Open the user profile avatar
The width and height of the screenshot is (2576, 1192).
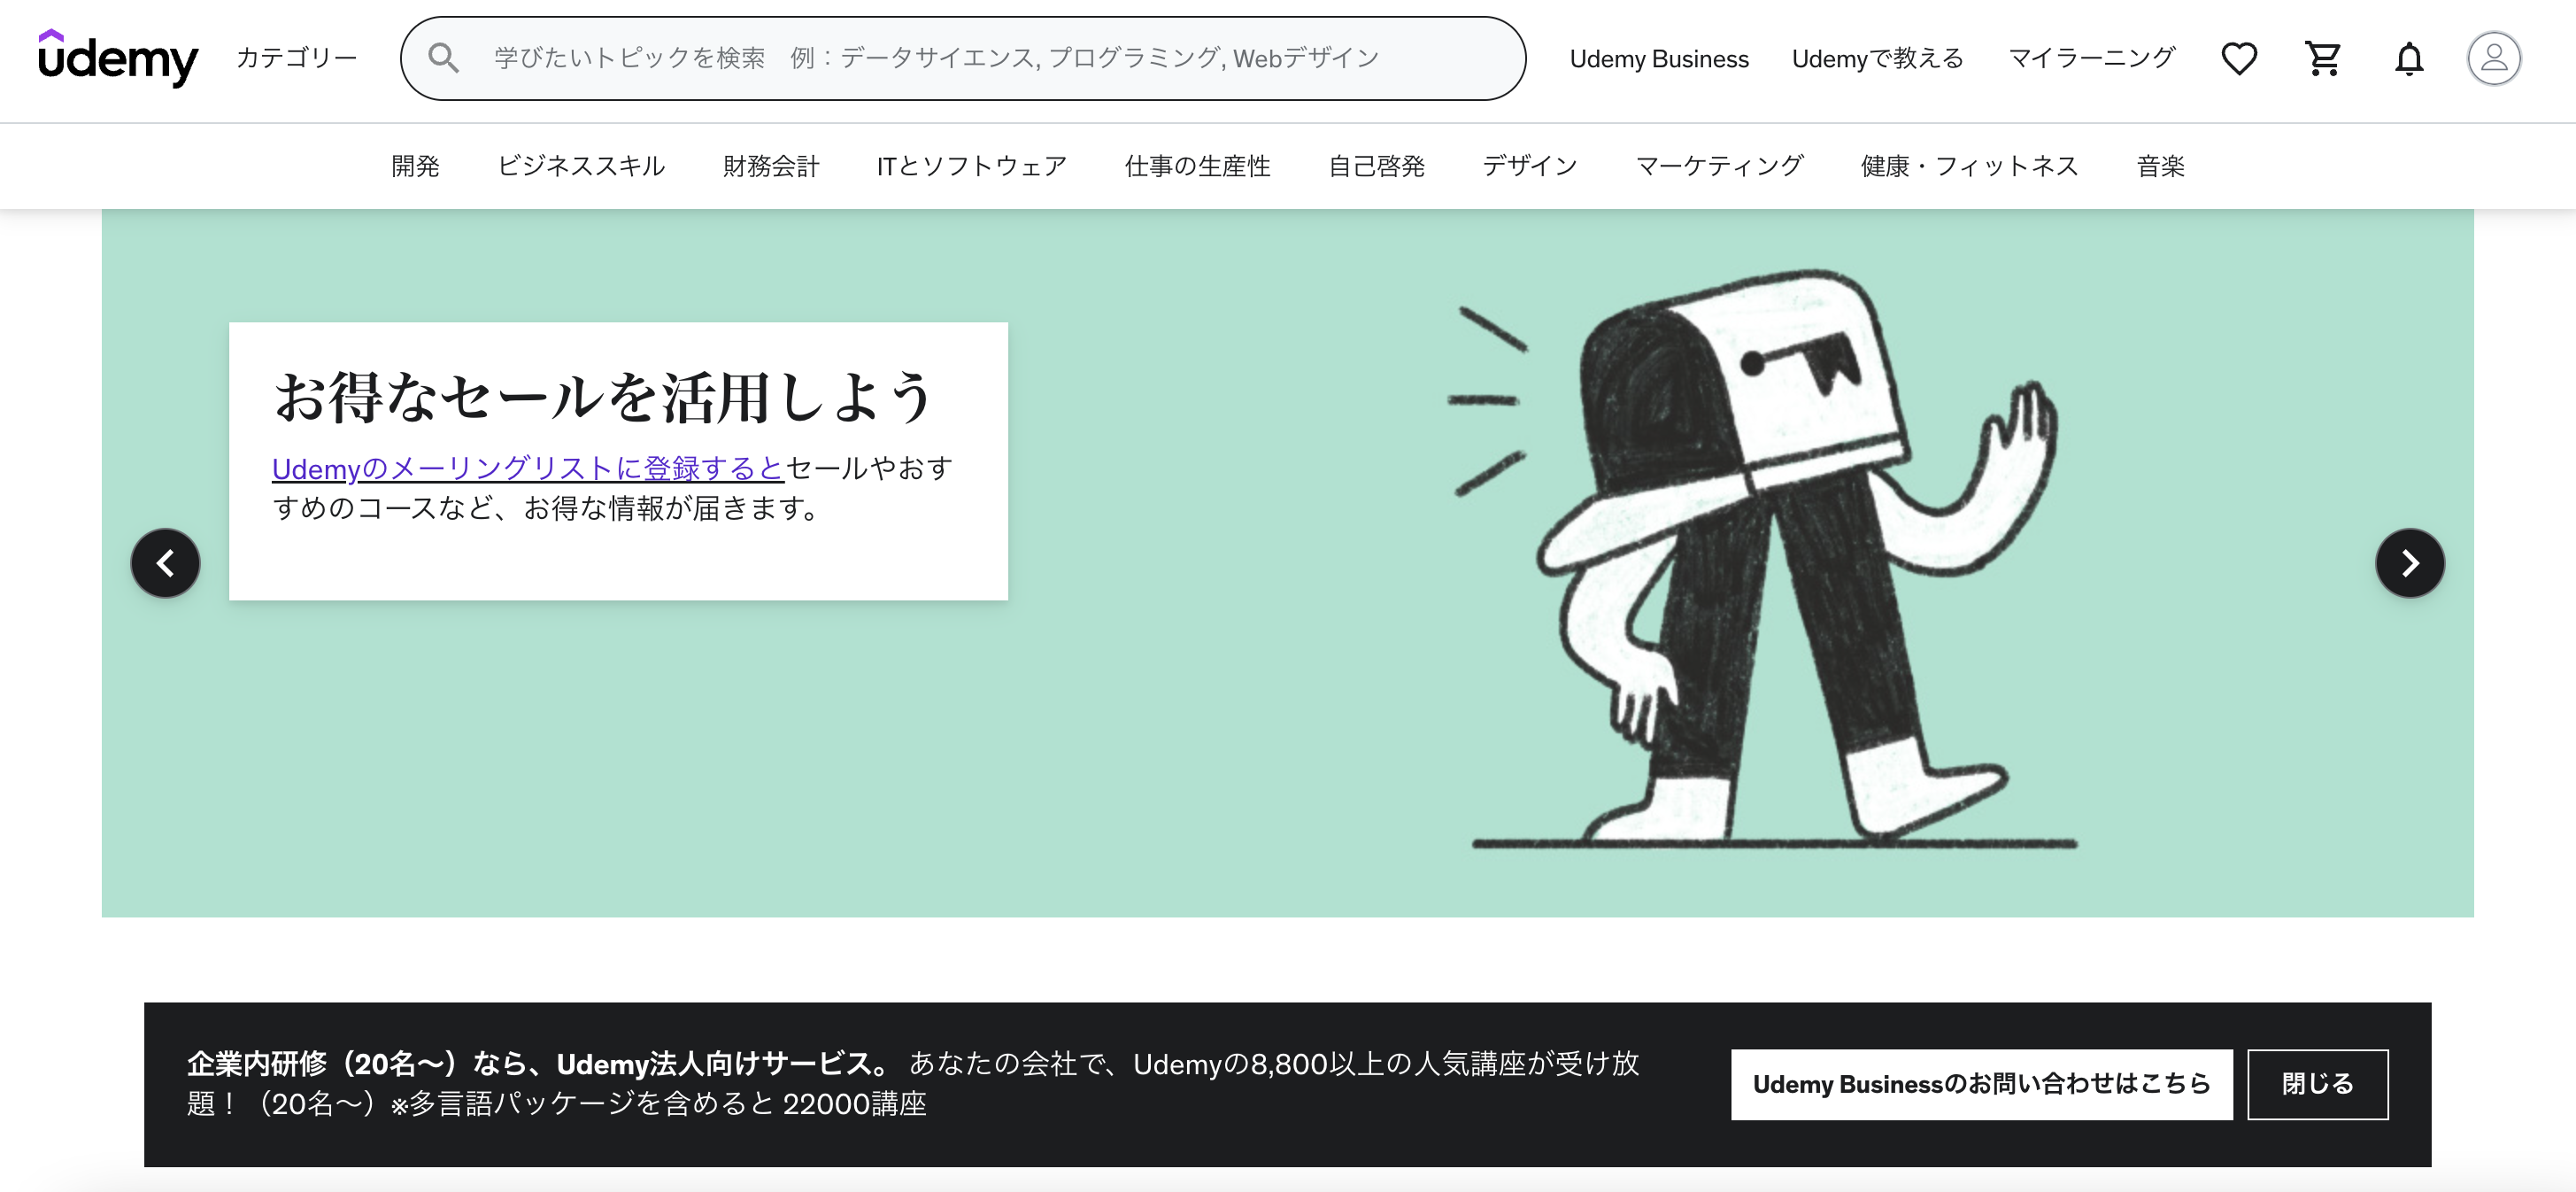point(2493,58)
